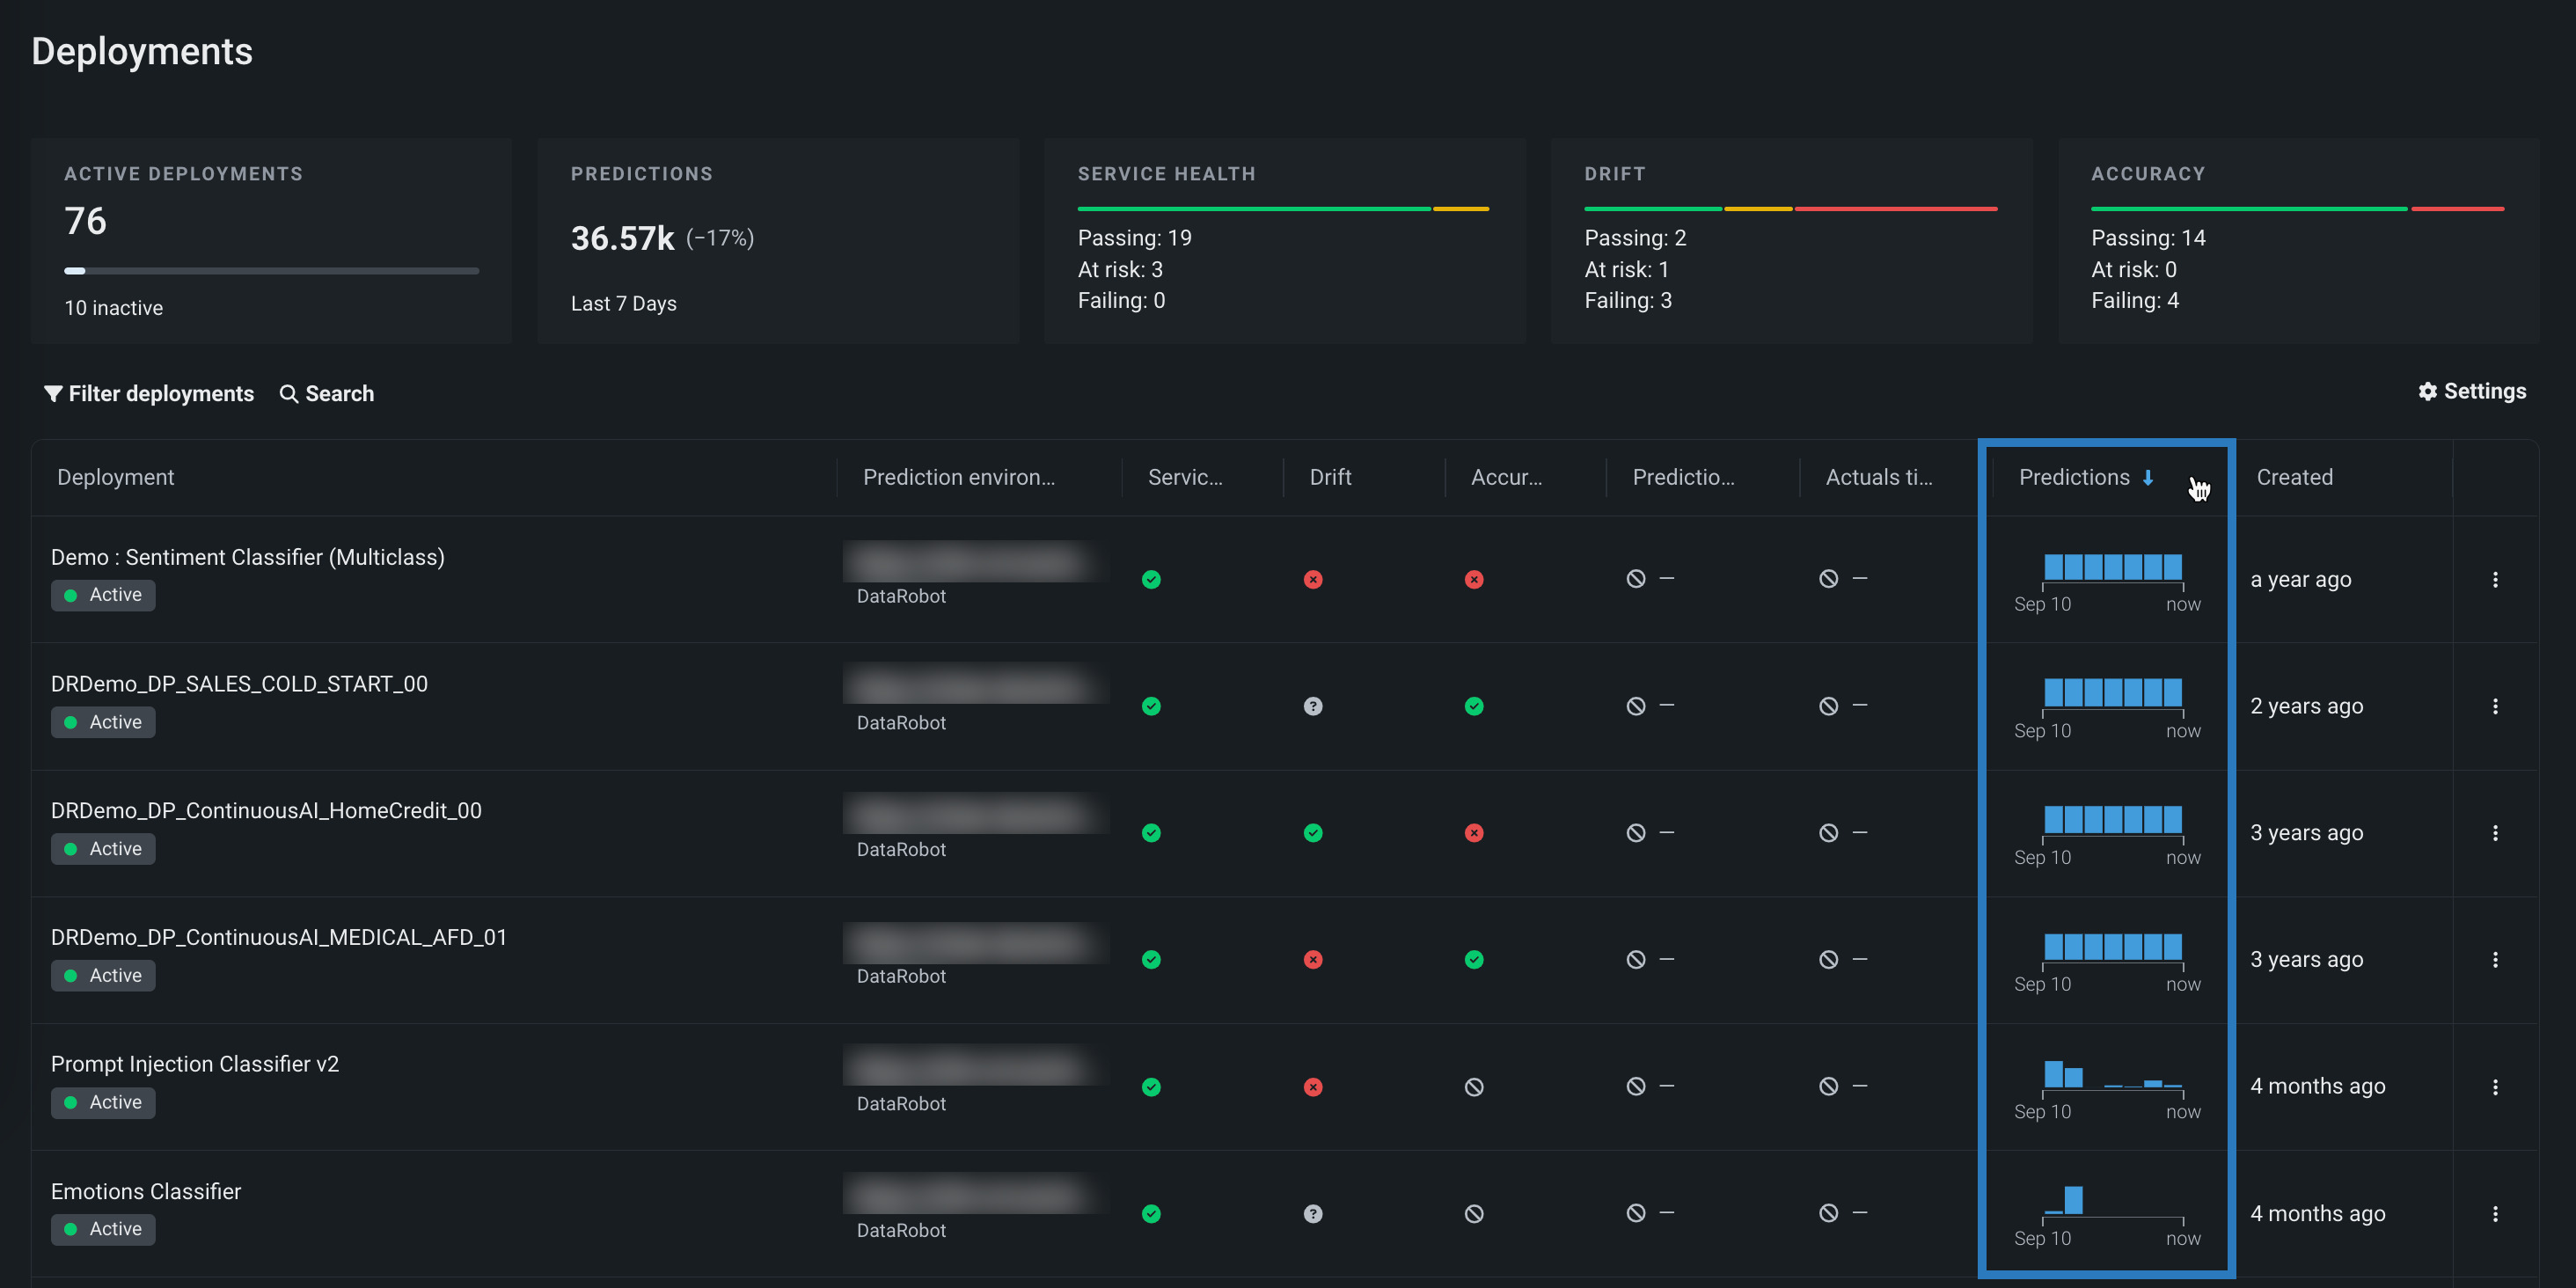
Task: Click the Filter deployments funnel icon
Action: pyautogui.click(x=53, y=394)
